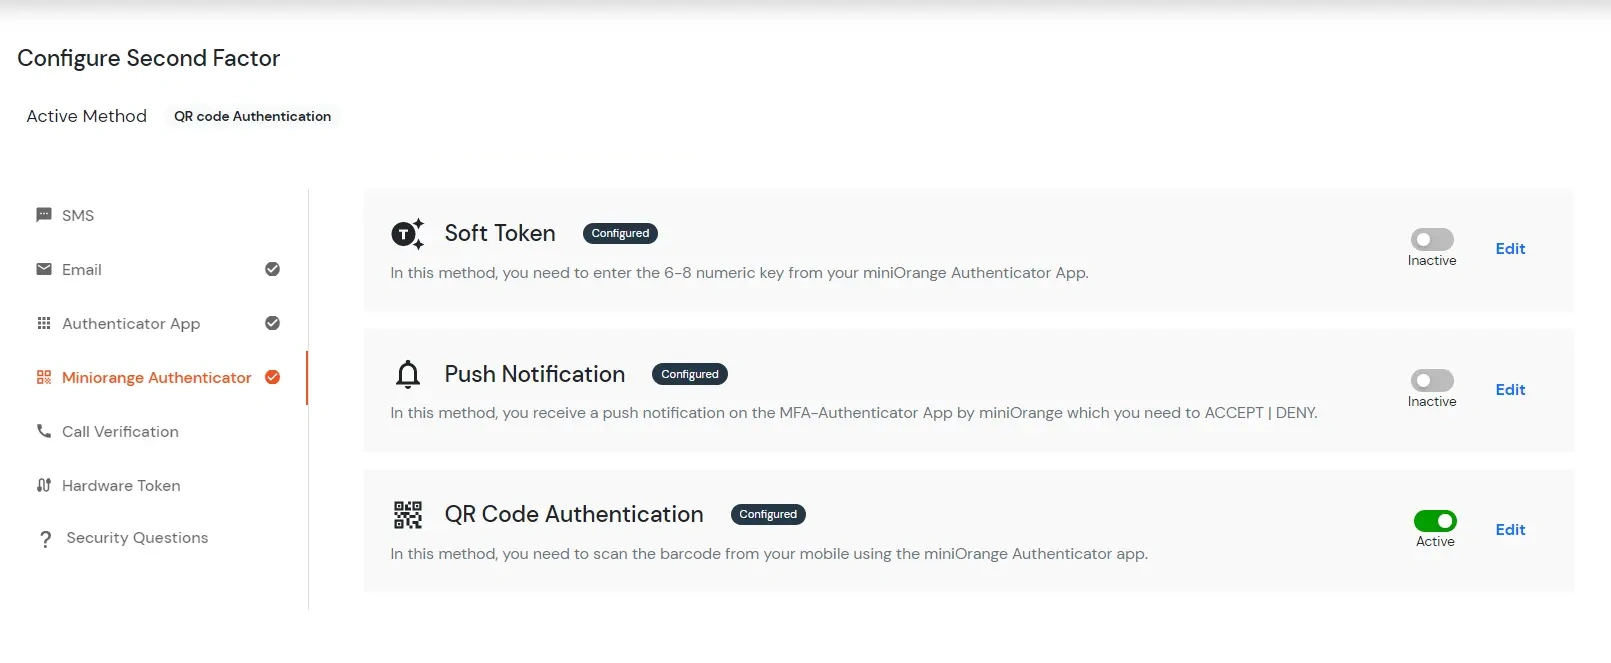The width and height of the screenshot is (1611, 663).
Task: Click the "Inactive" label under Push Notification toggle
Action: pyautogui.click(x=1432, y=402)
